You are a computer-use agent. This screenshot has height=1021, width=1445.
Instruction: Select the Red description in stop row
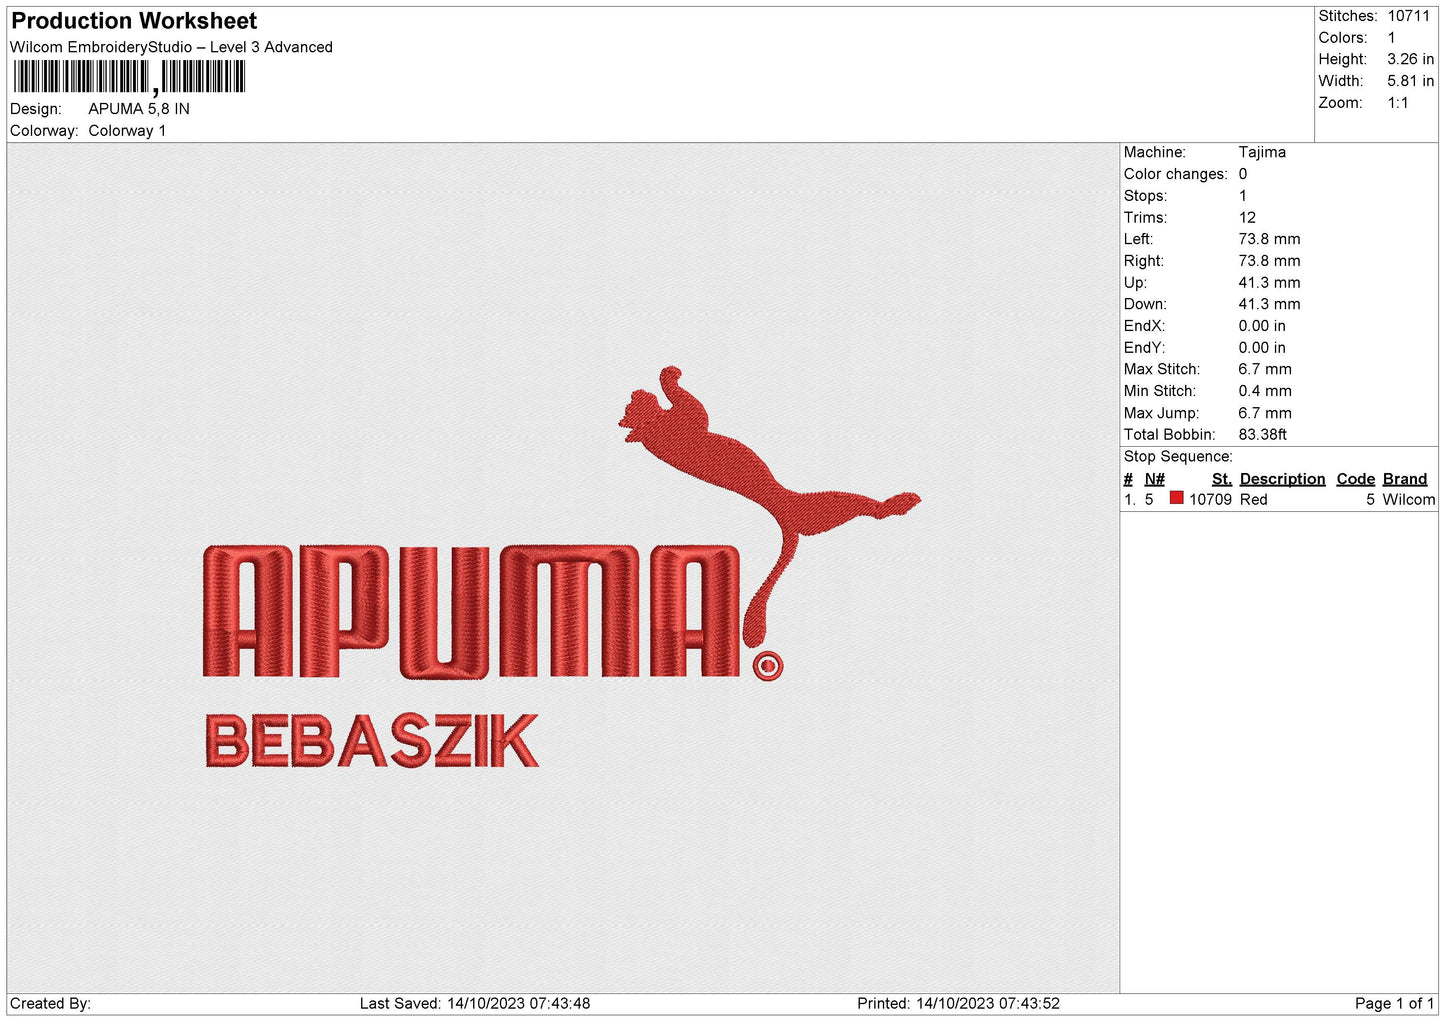point(1253,500)
